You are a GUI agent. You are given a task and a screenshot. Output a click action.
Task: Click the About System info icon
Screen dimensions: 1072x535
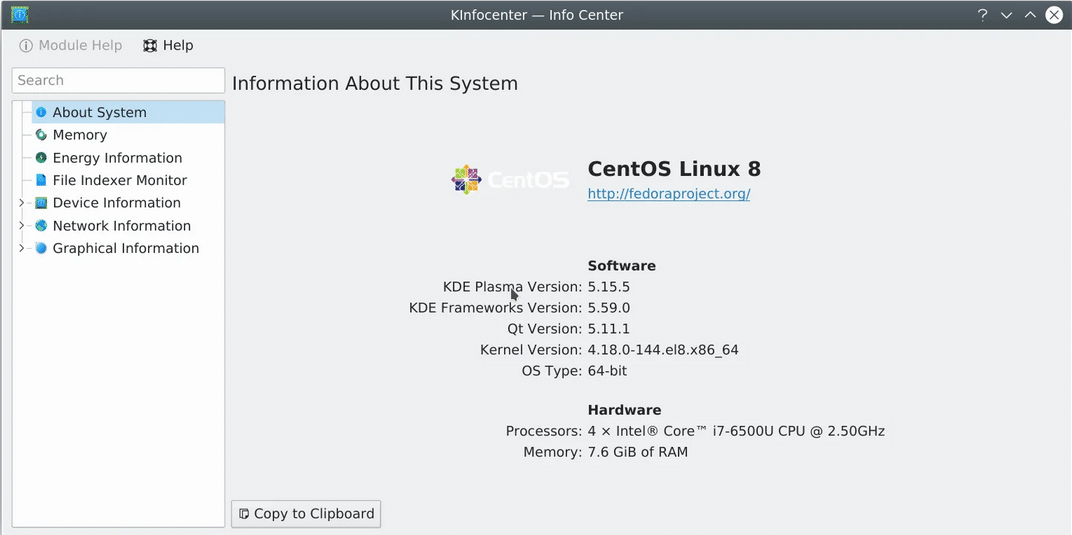(41, 112)
